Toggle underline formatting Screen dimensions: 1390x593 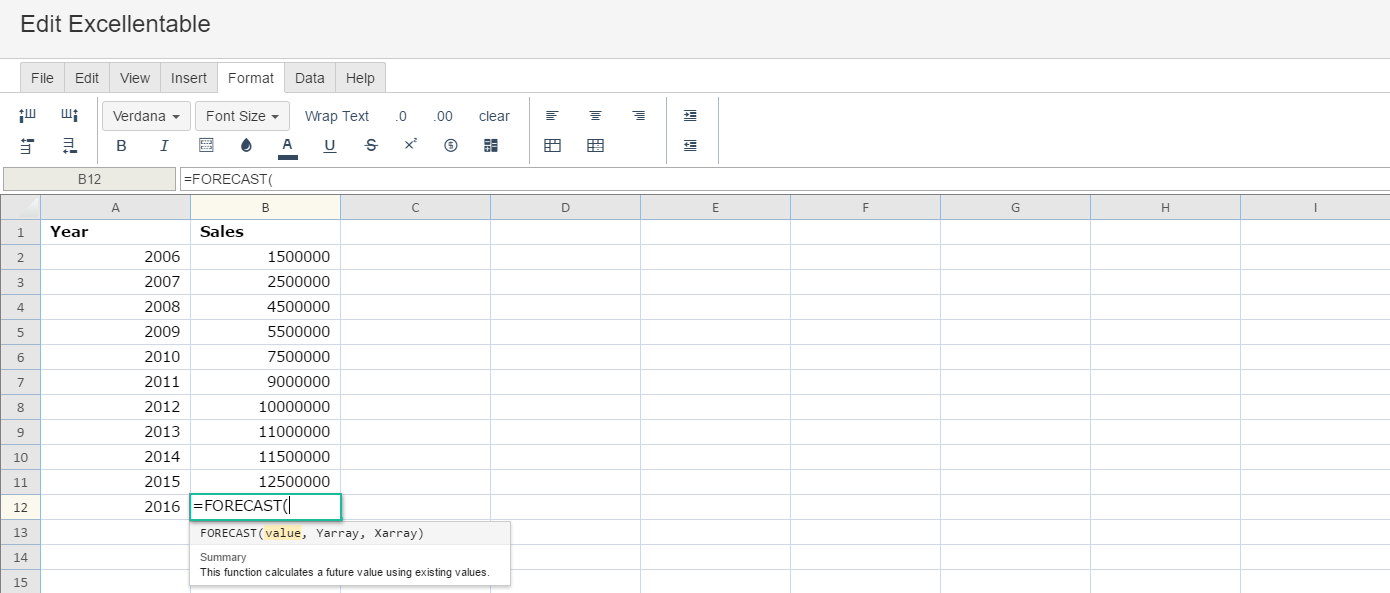pos(329,146)
